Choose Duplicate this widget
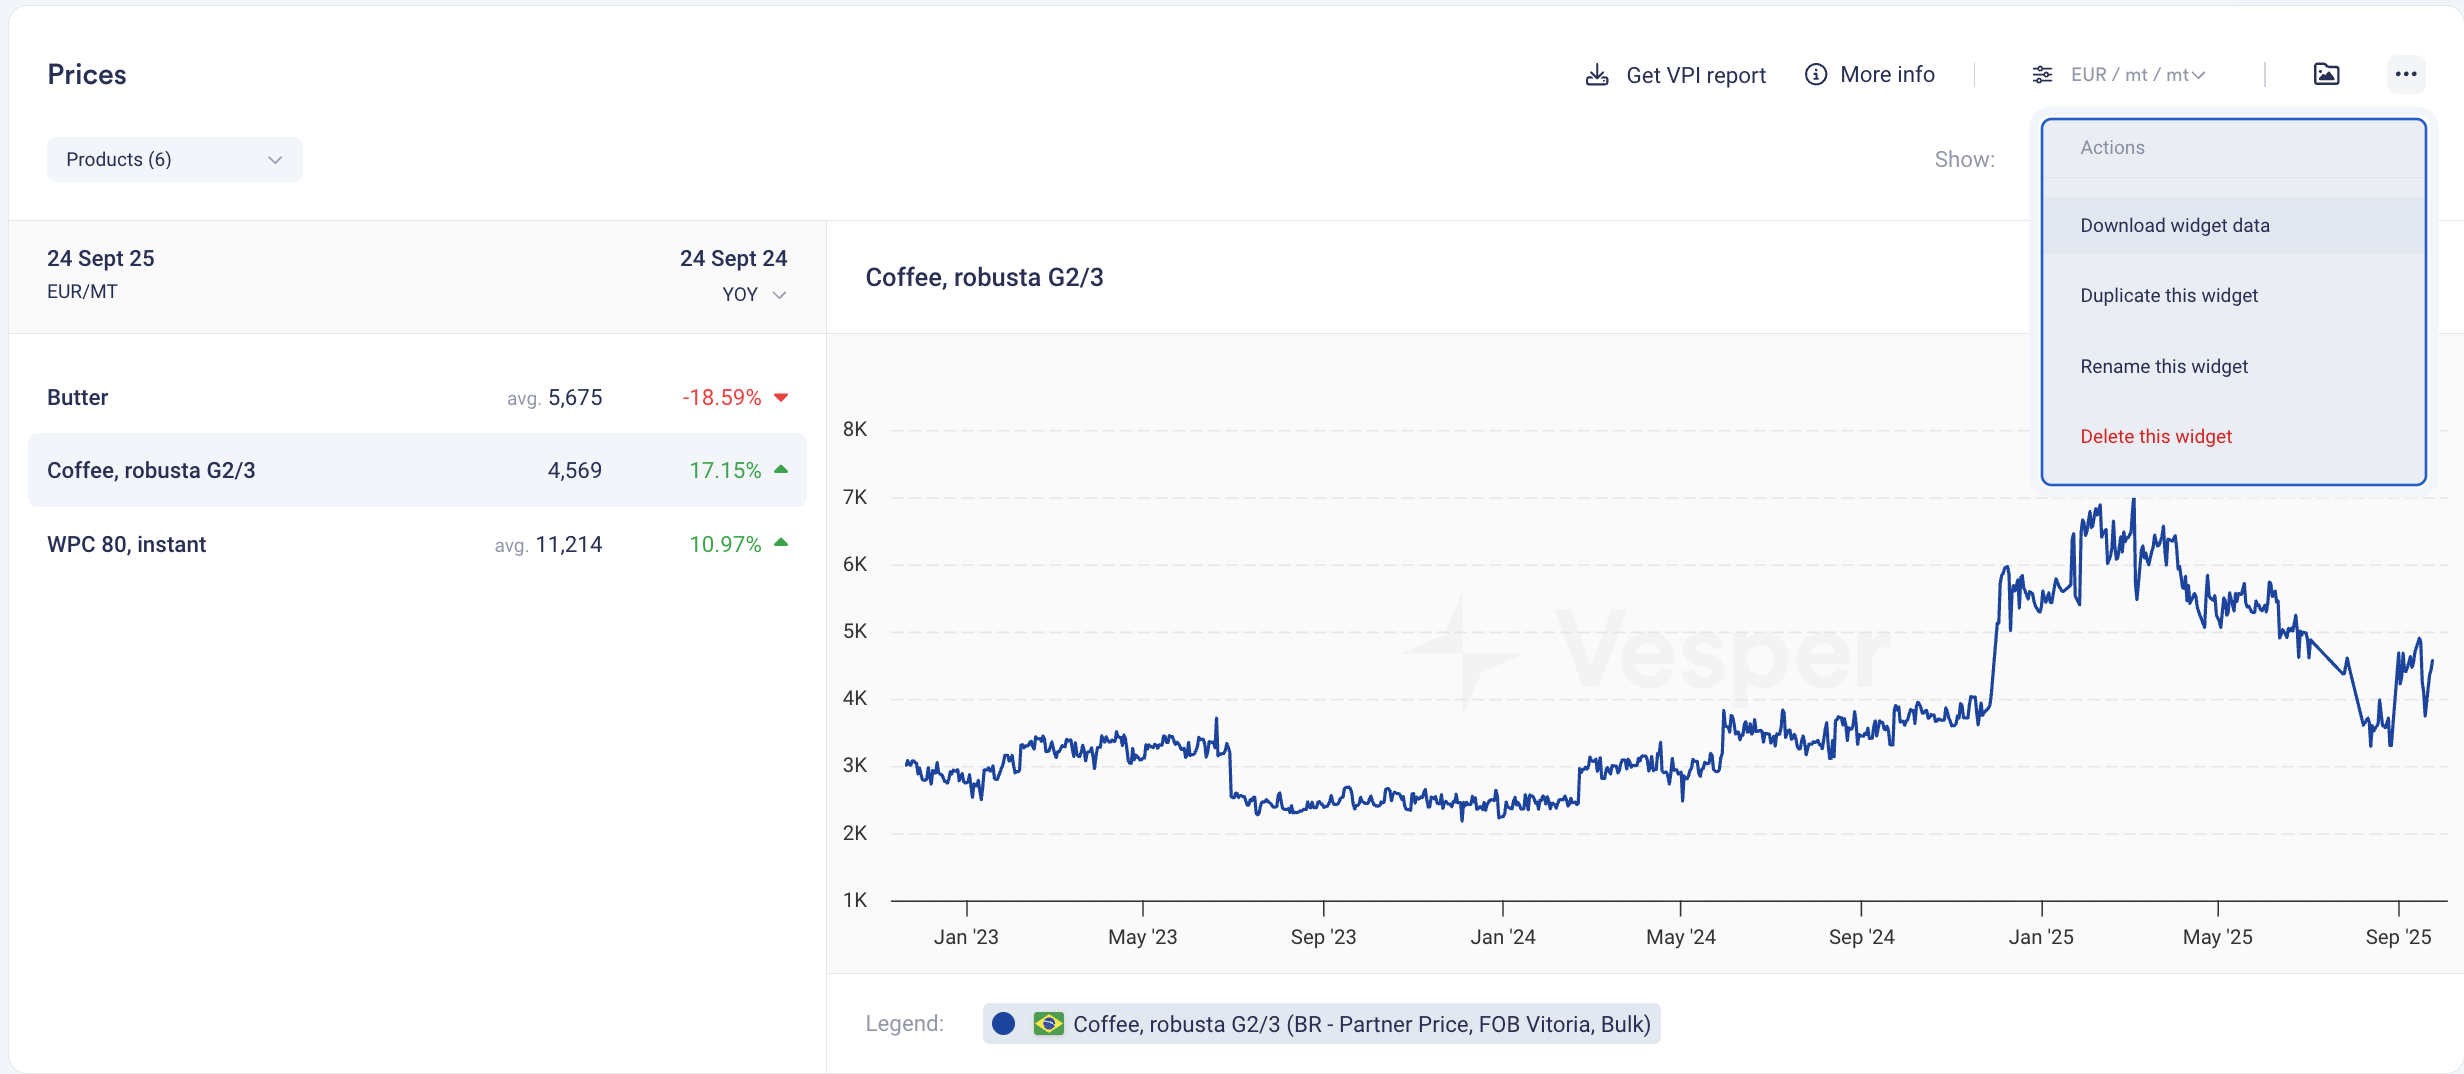Image resolution: width=2464 pixels, height=1074 pixels. click(x=2168, y=296)
